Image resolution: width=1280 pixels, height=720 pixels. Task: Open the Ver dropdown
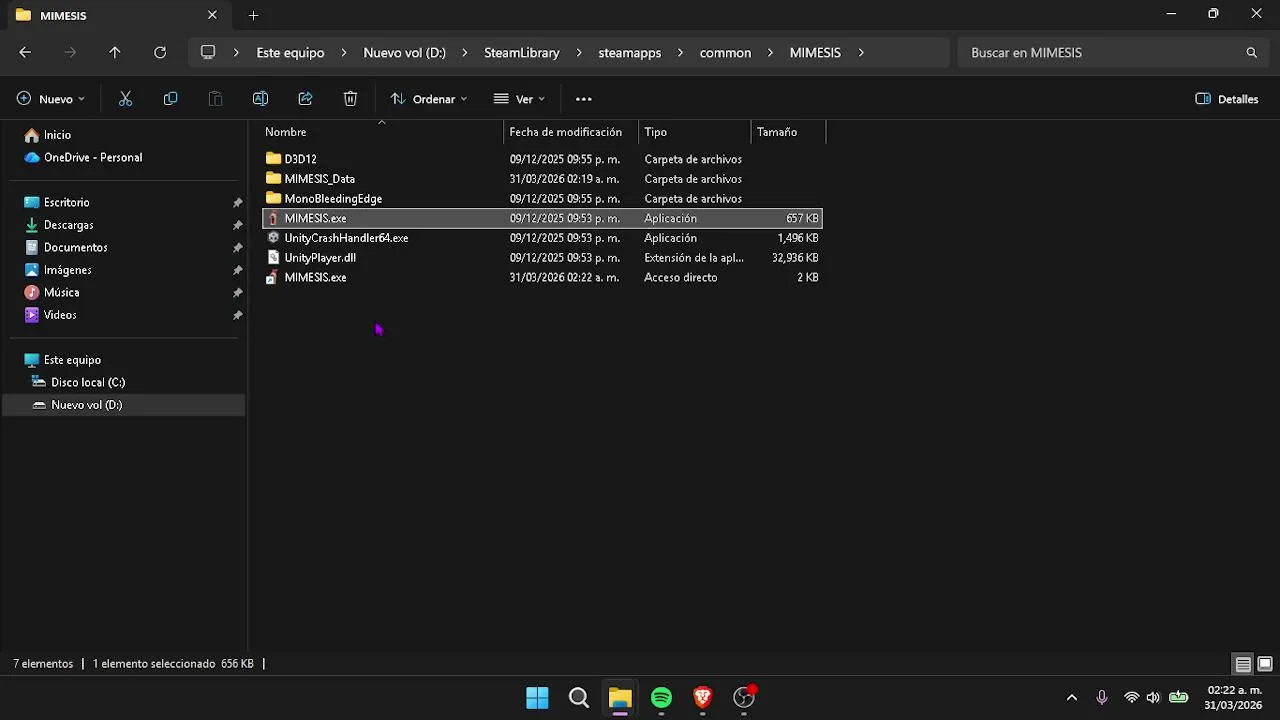pyautogui.click(x=519, y=99)
